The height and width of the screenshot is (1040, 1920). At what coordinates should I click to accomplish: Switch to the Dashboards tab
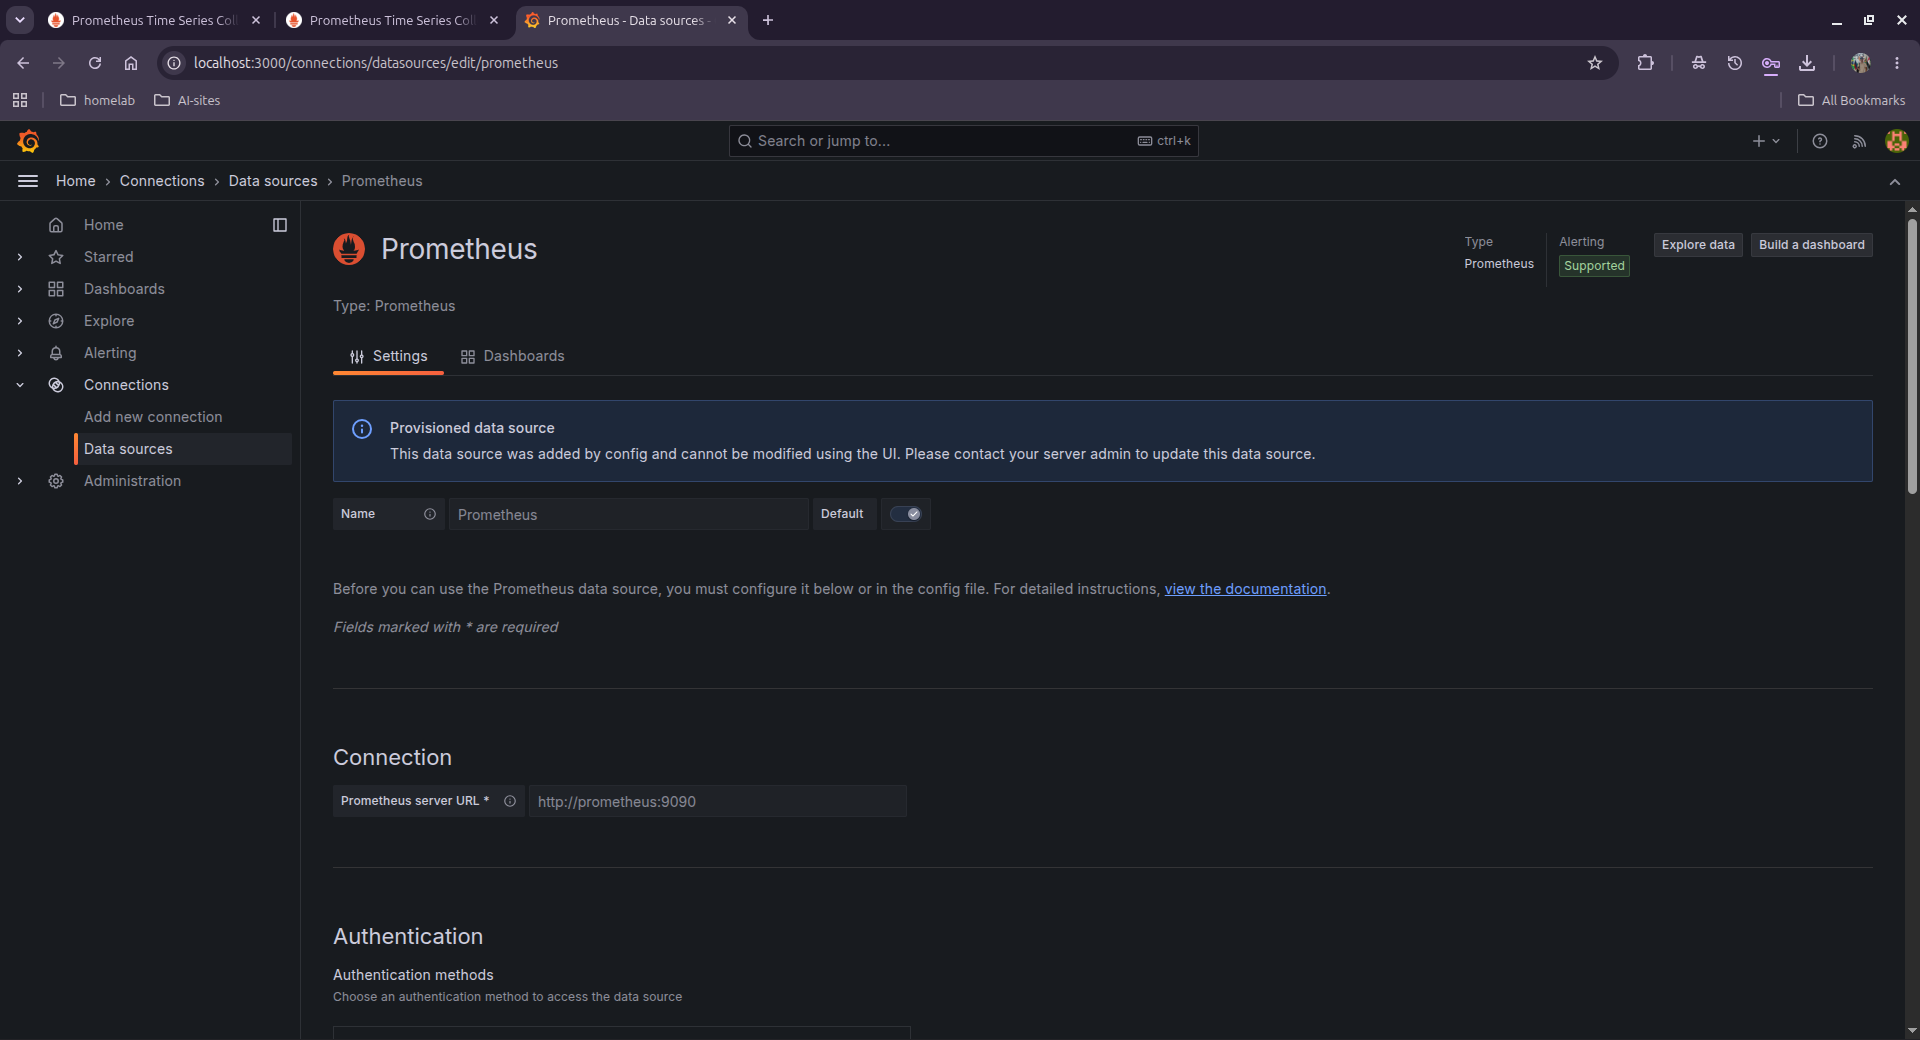click(512, 356)
